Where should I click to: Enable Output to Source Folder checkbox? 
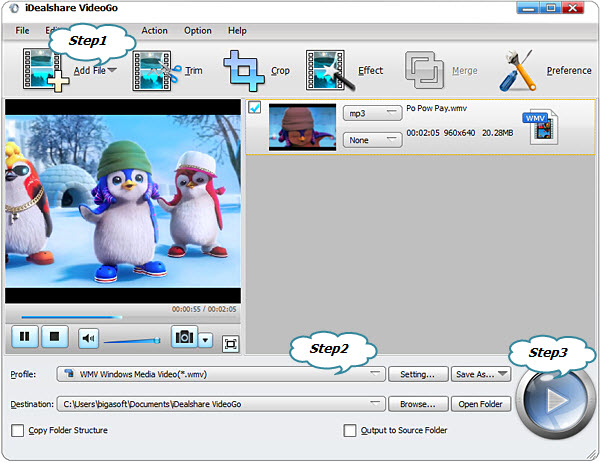[350, 430]
